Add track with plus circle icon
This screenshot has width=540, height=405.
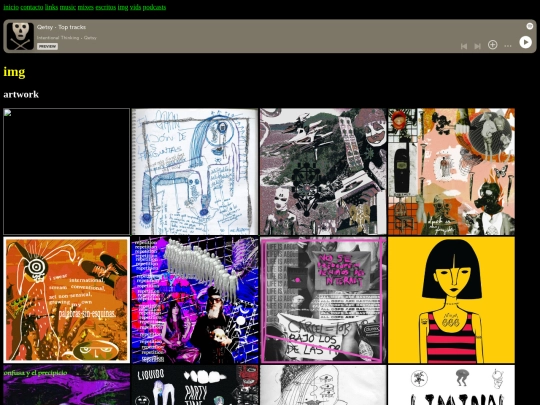pyautogui.click(x=492, y=45)
